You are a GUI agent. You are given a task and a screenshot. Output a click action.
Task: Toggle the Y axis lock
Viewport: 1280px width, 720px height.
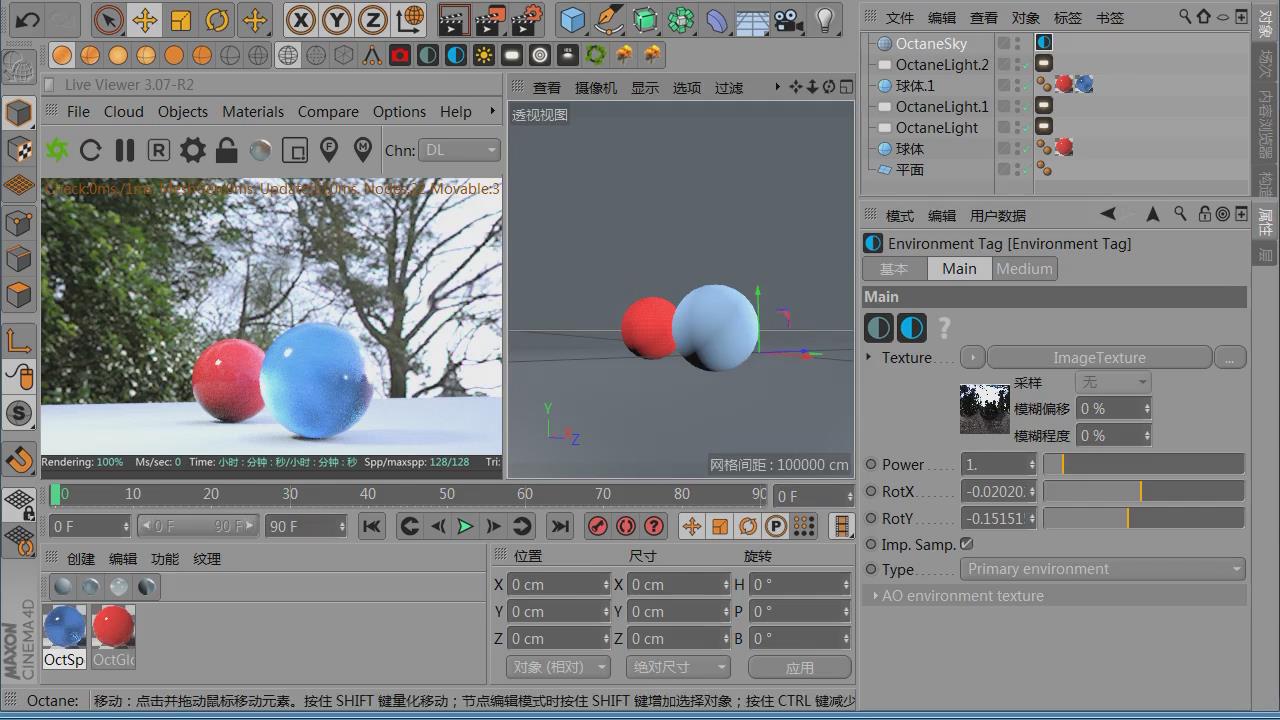(x=337, y=19)
